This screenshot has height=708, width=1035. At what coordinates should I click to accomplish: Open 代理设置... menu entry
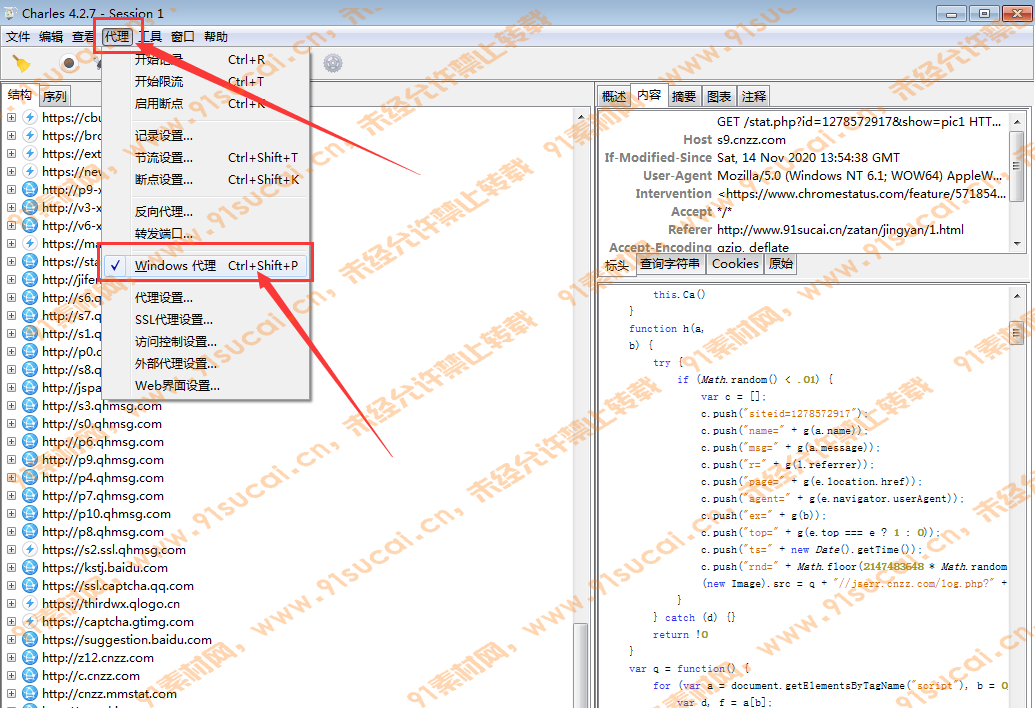tap(205, 298)
